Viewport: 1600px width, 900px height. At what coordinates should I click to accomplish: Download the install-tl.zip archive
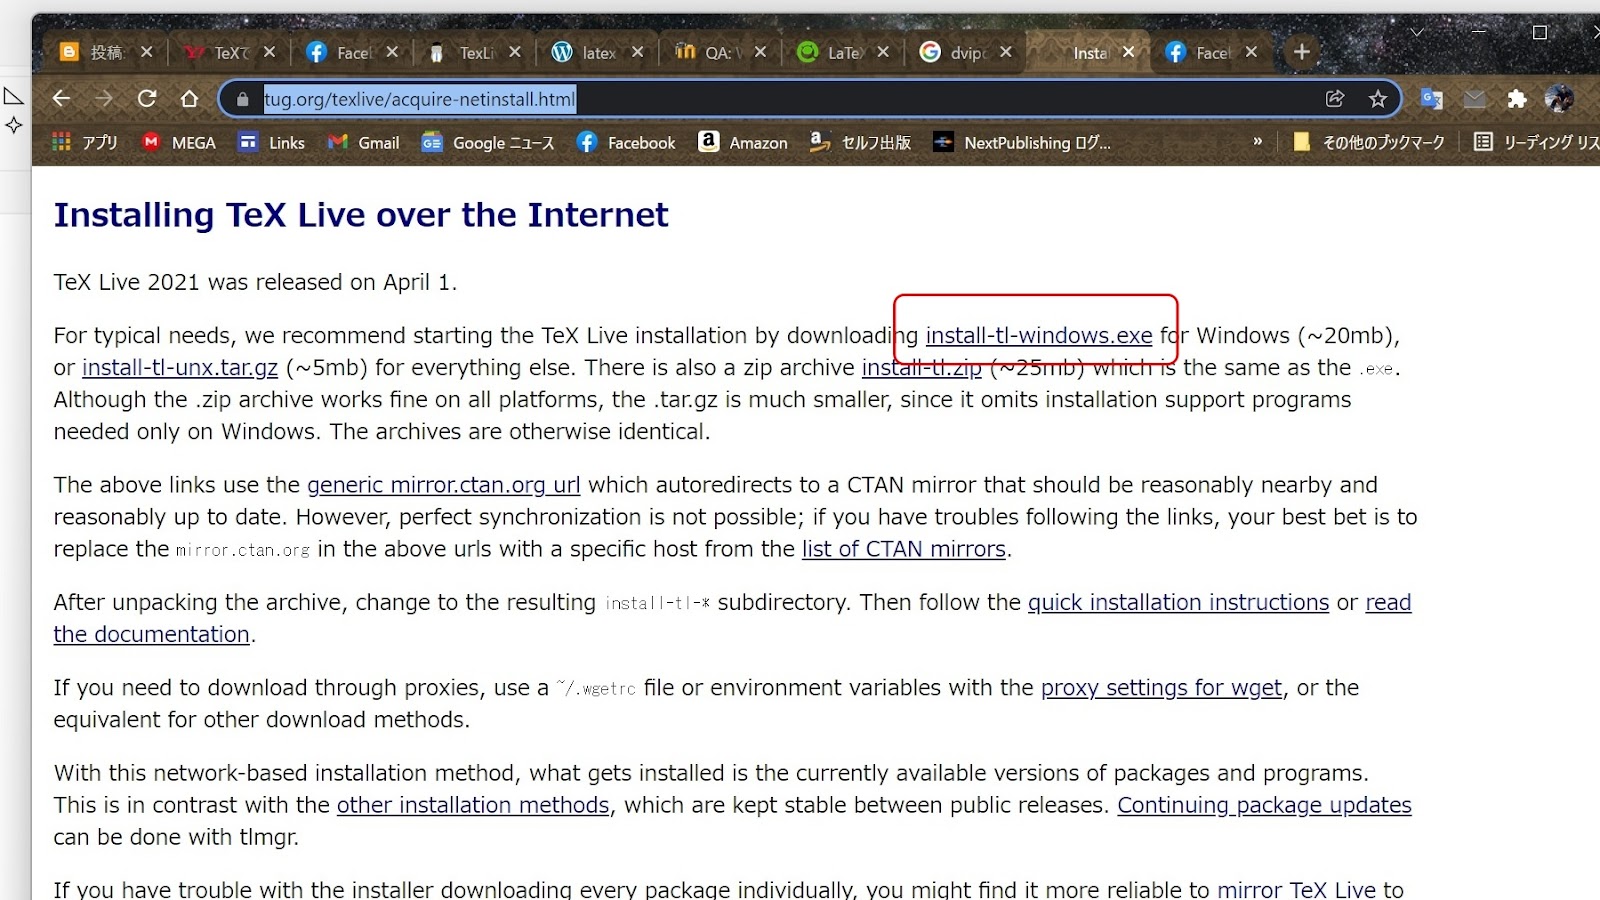pos(922,367)
